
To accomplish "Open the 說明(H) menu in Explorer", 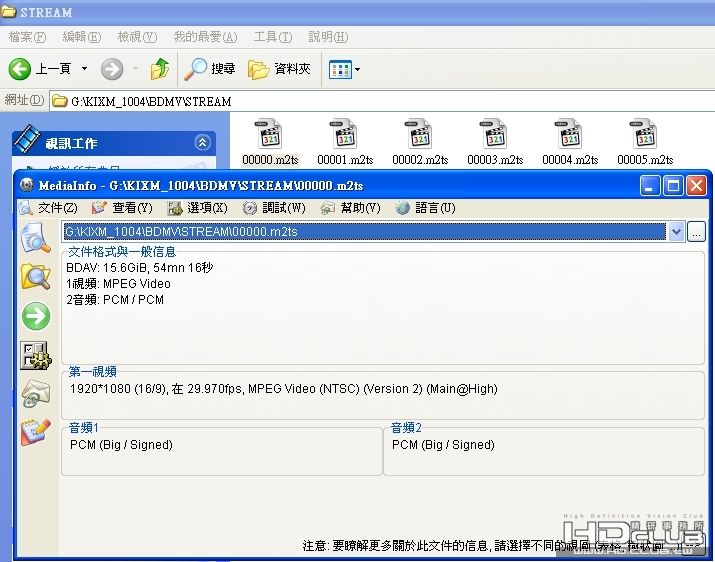I will (x=328, y=37).
